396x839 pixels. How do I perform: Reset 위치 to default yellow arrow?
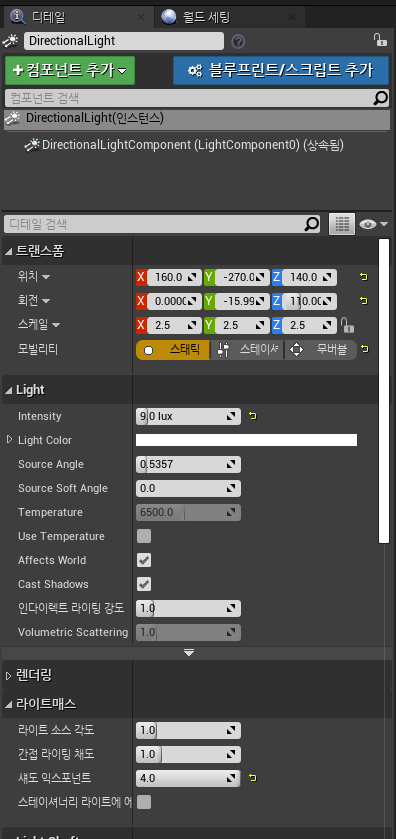click(x=364, y=277)
